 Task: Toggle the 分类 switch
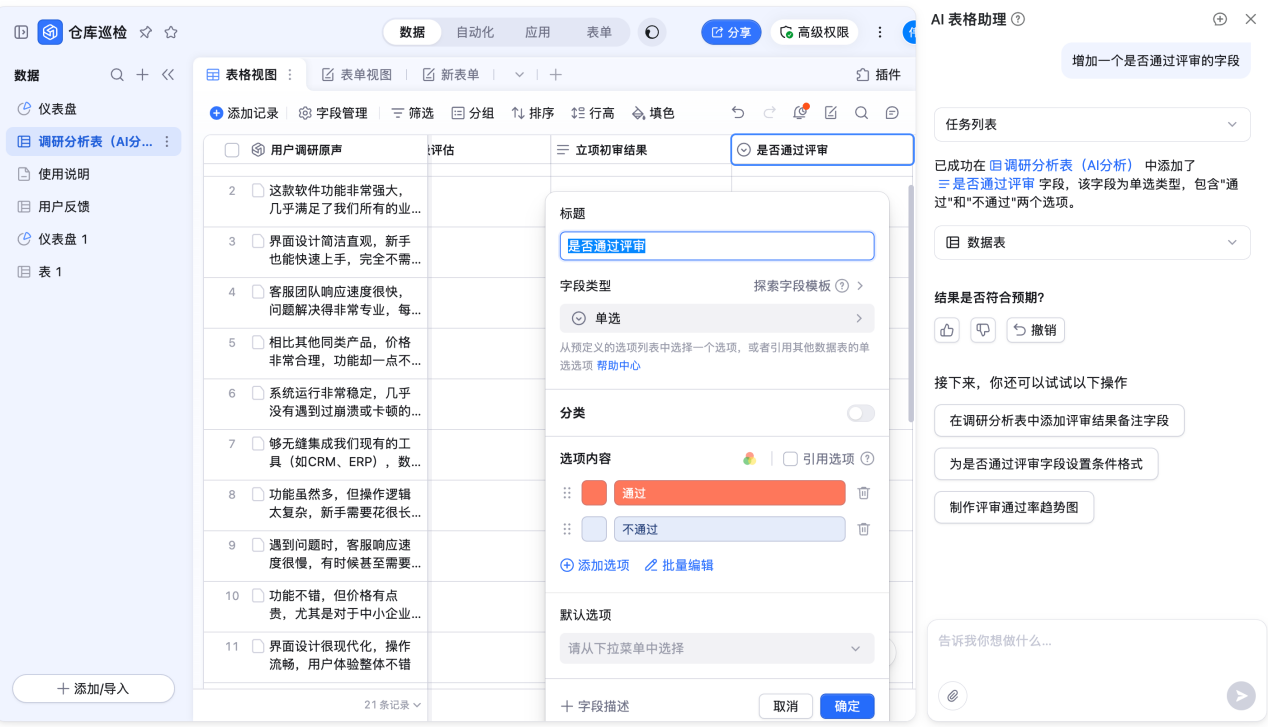click(x=860, y=413)
